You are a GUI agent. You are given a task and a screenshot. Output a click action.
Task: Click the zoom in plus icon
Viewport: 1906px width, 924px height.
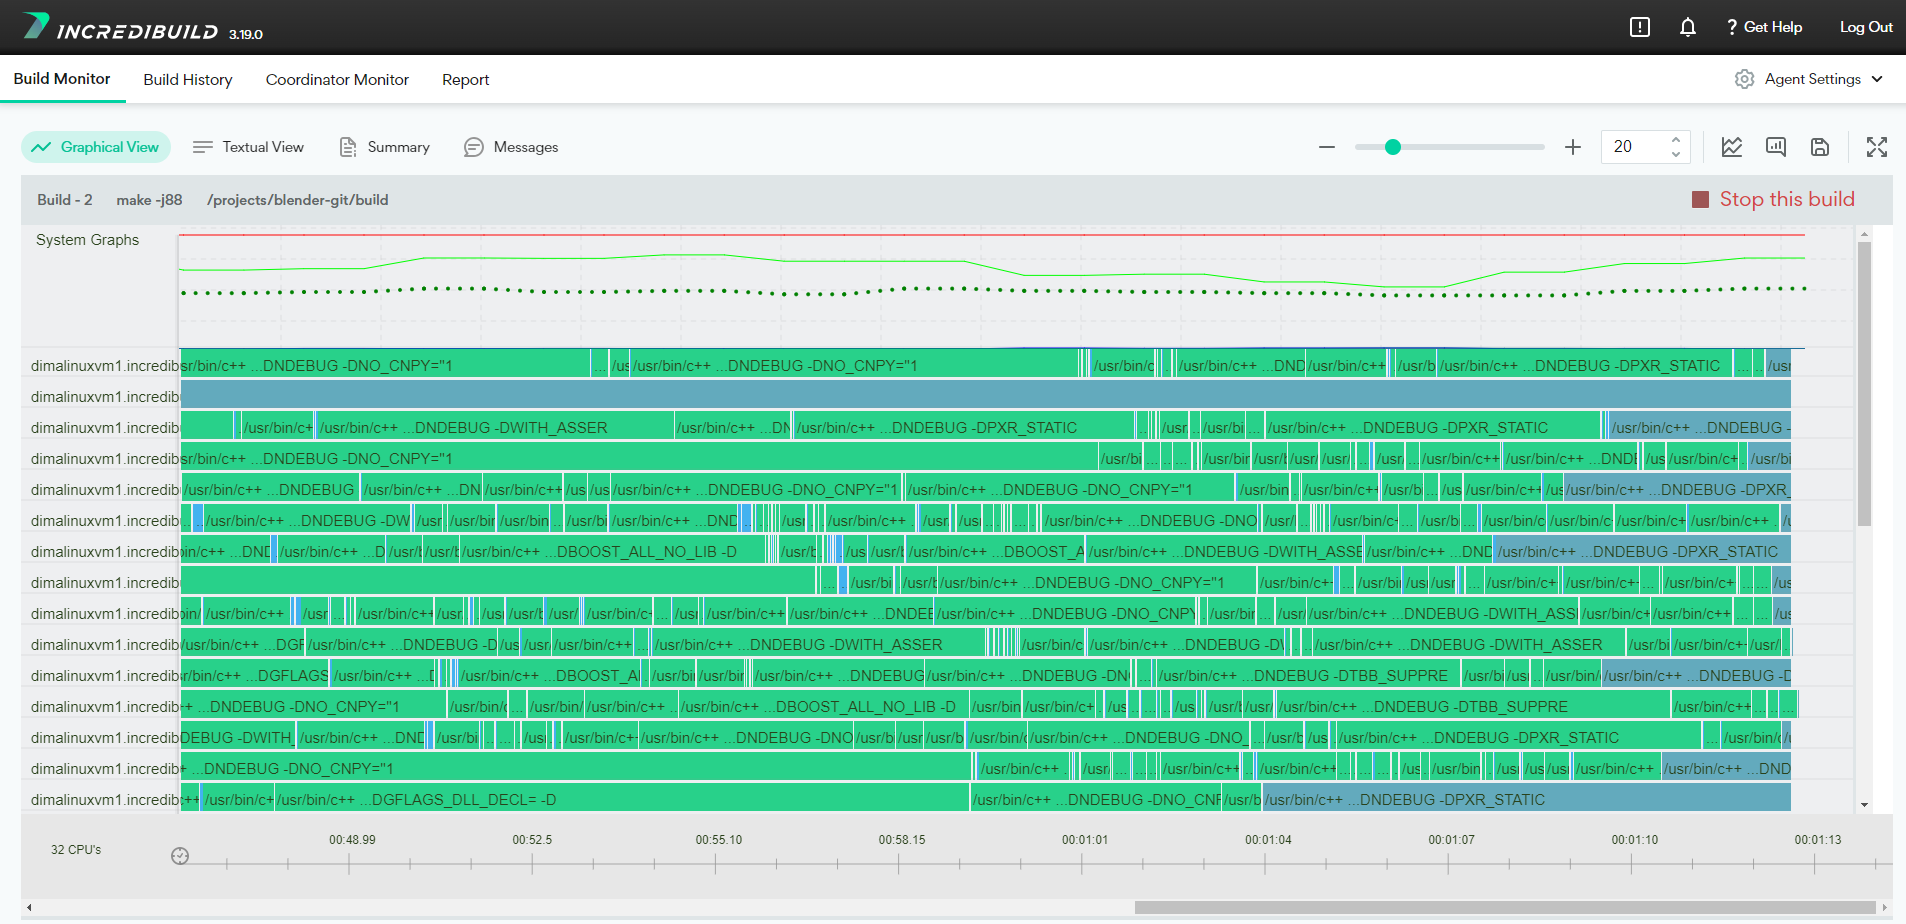(1572, 147)
